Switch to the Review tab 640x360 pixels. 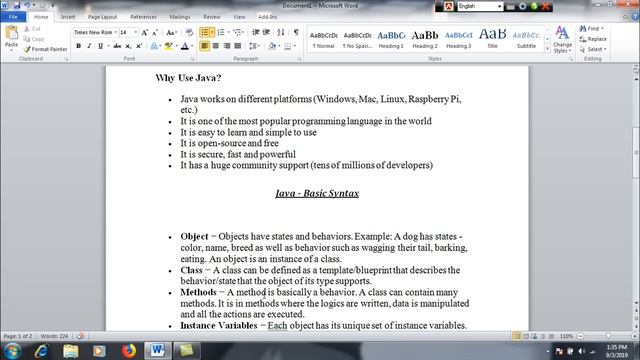click(211, 17)
